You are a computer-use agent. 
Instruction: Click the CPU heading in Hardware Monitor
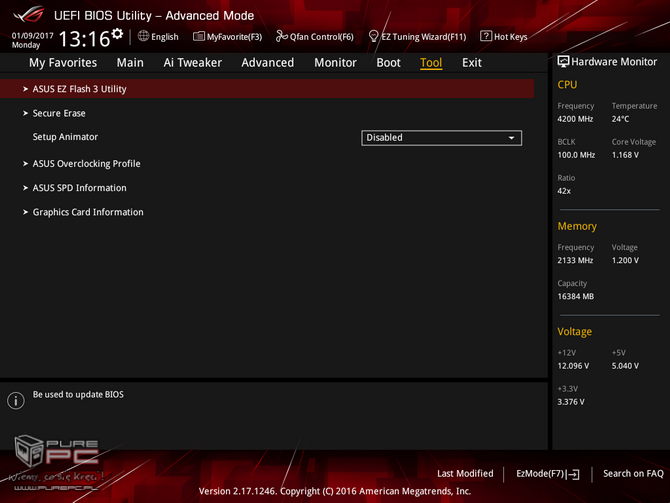567,85
